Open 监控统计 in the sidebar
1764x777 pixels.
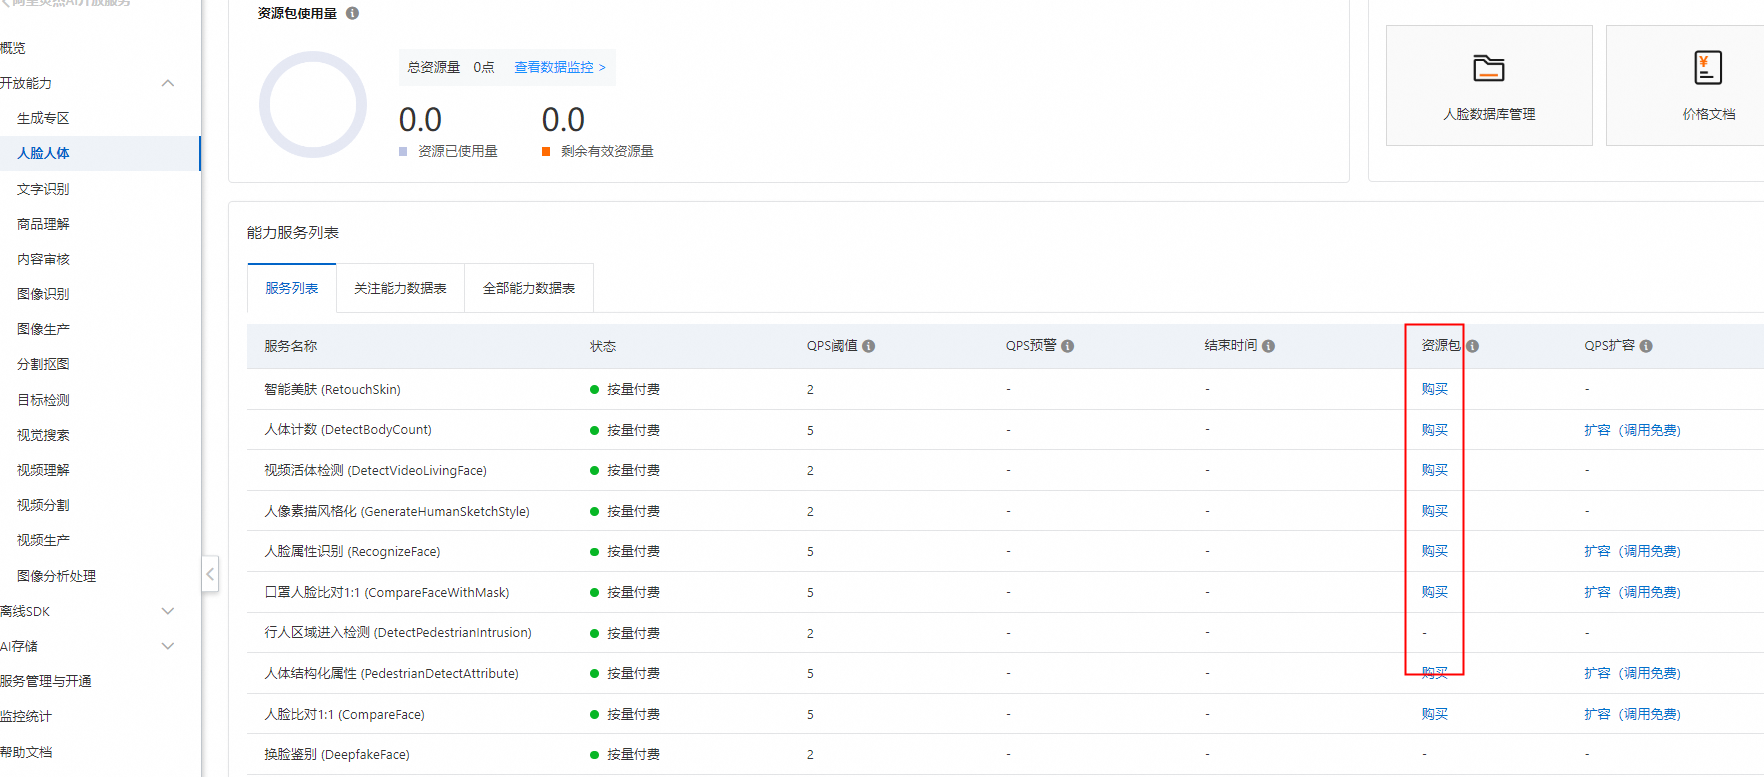(x=26, y=716)
